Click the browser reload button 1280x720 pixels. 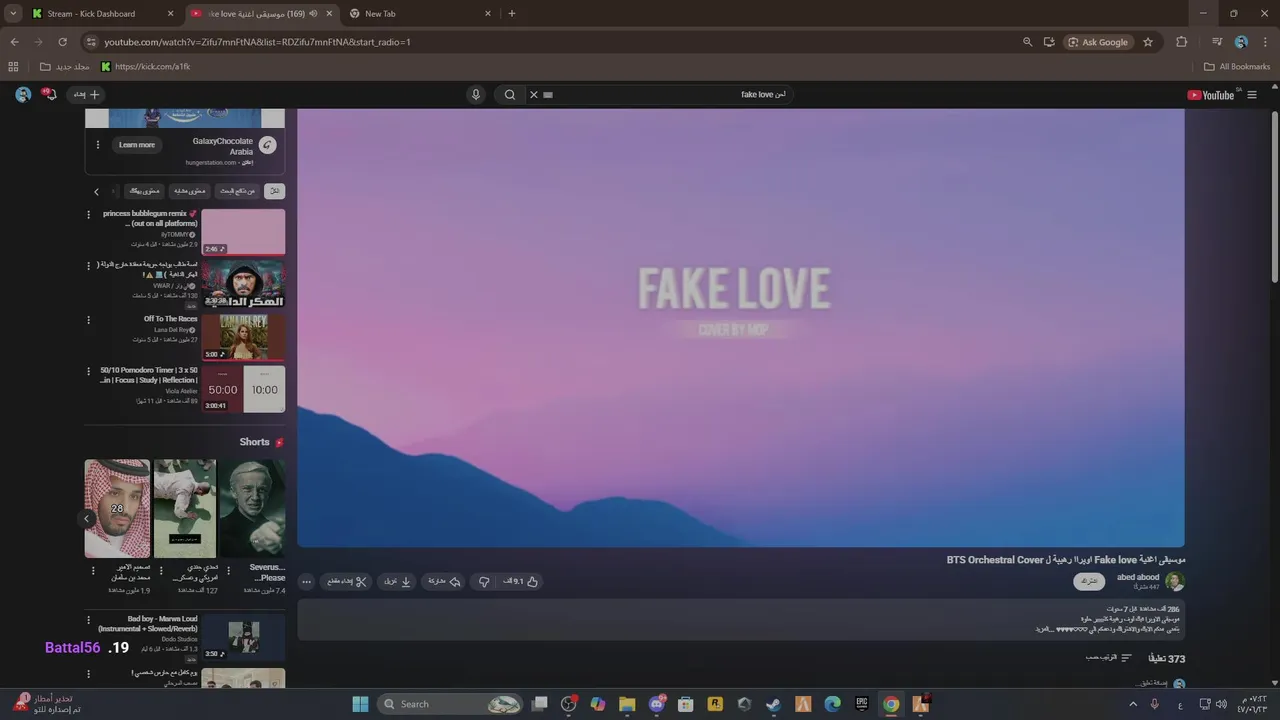[x=62, y=42]
